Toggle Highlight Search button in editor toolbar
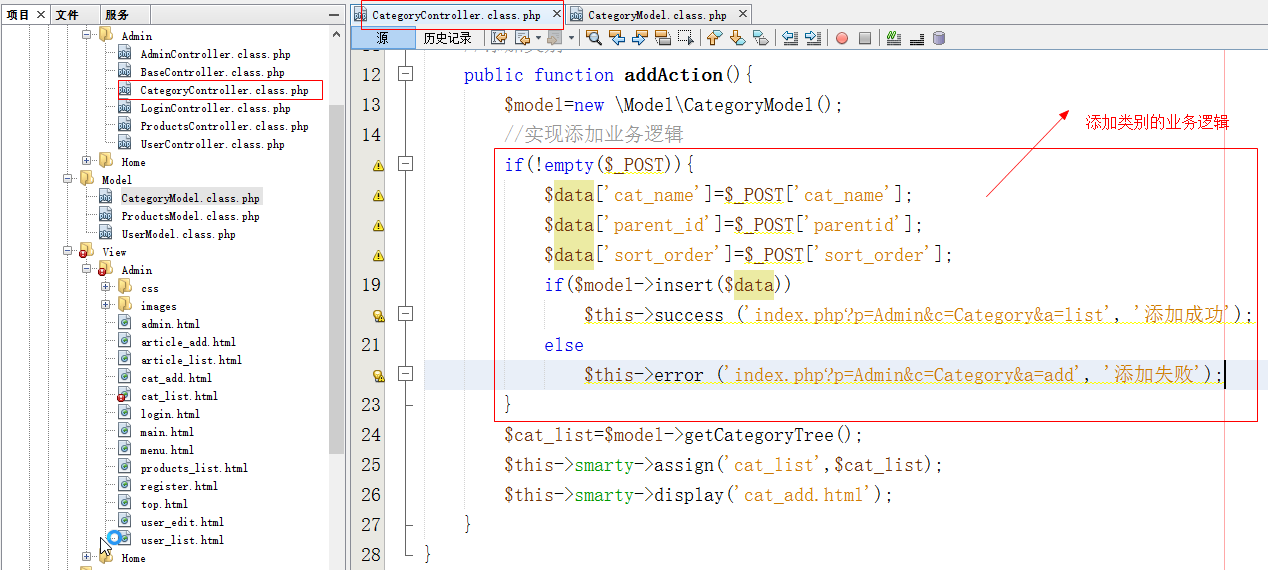Viewport: 1268px width, 570px height. point(663,38)
